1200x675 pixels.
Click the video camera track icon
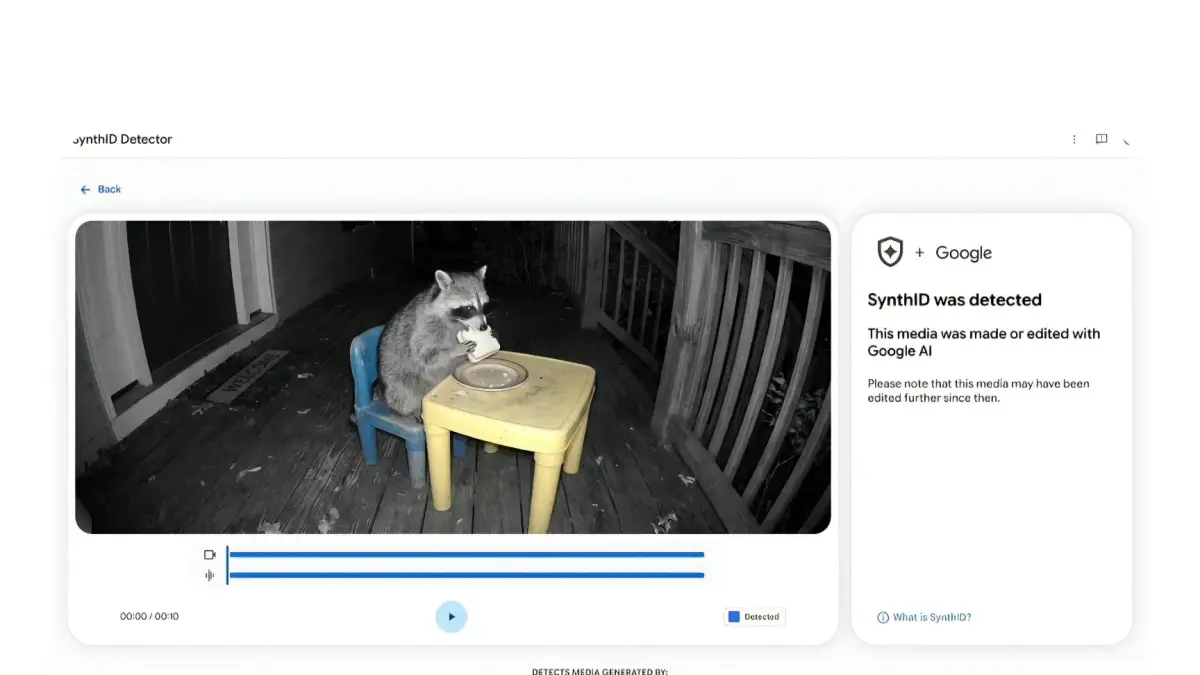tap(210, 555)
